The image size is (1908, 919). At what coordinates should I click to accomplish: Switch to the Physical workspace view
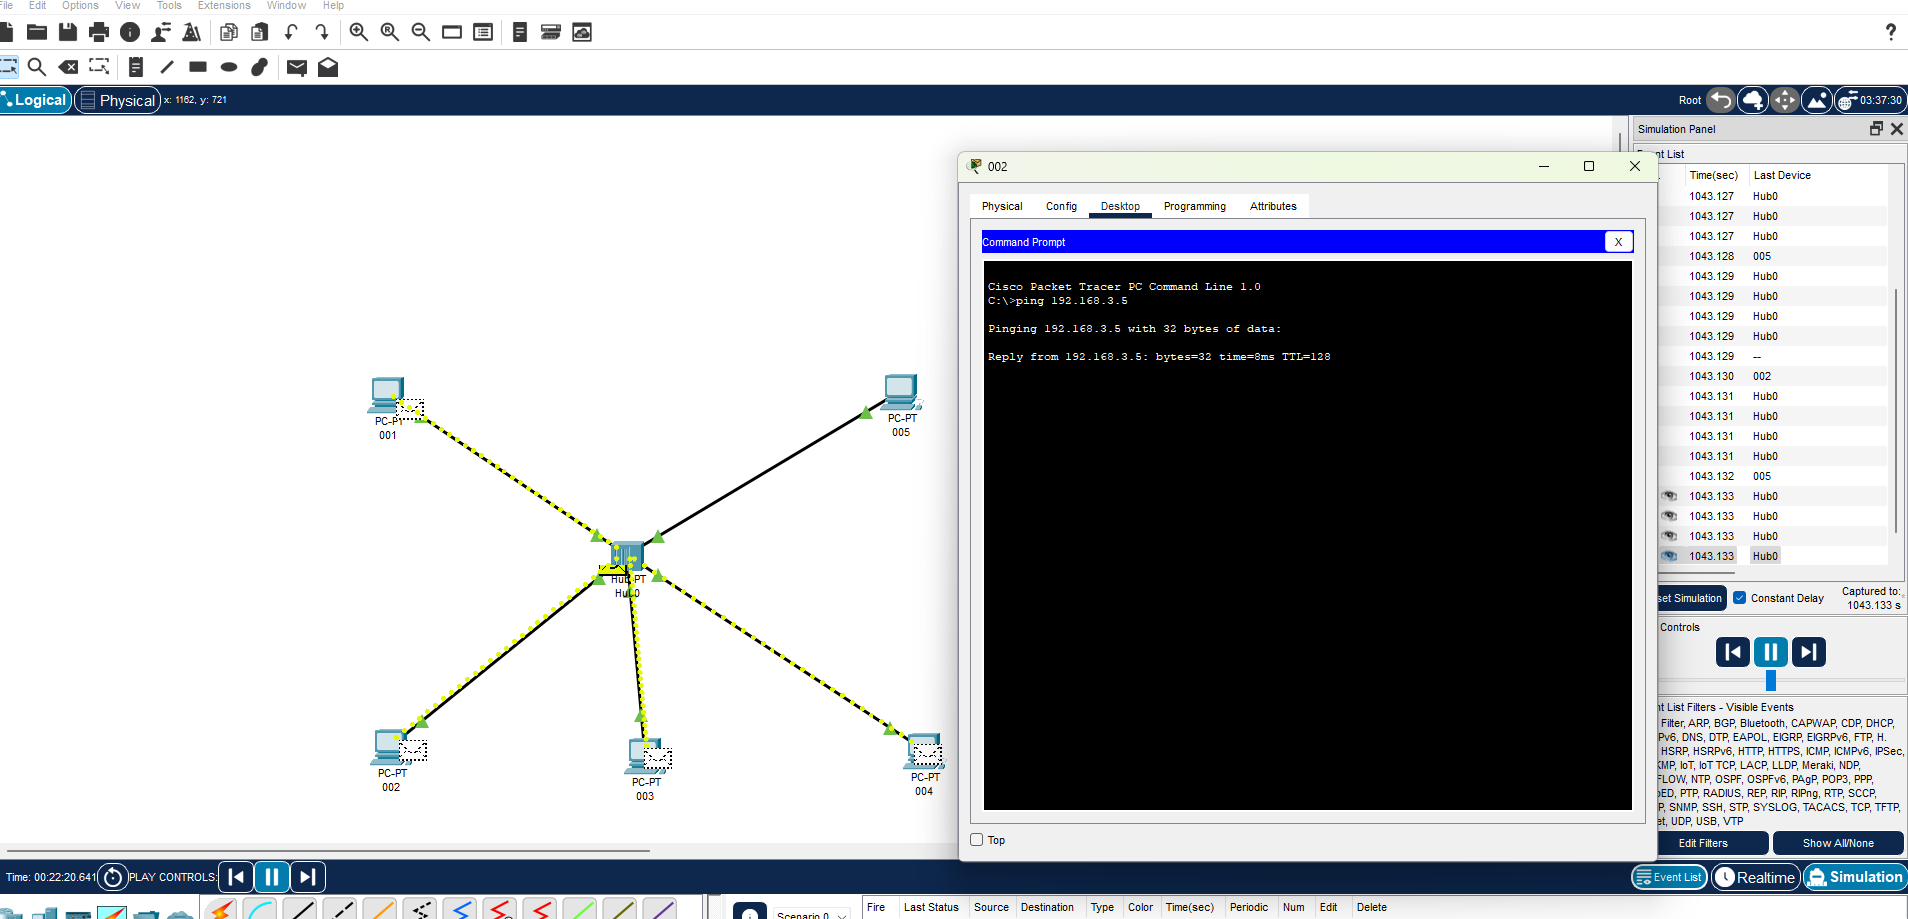coord(118,100)
